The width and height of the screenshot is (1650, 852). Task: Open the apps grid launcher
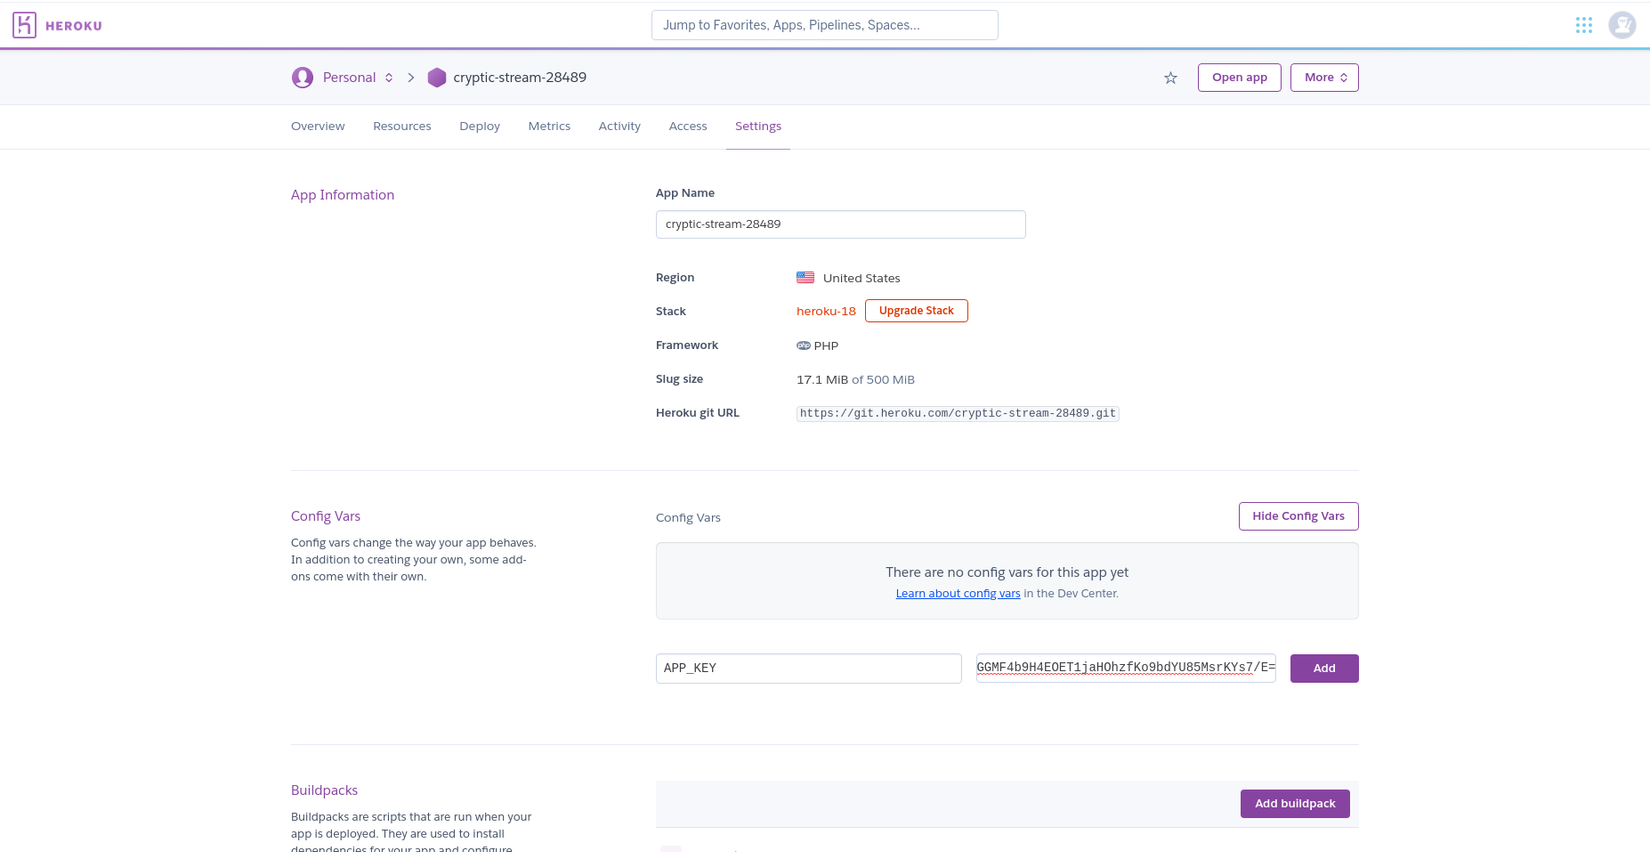(1584, 25)
